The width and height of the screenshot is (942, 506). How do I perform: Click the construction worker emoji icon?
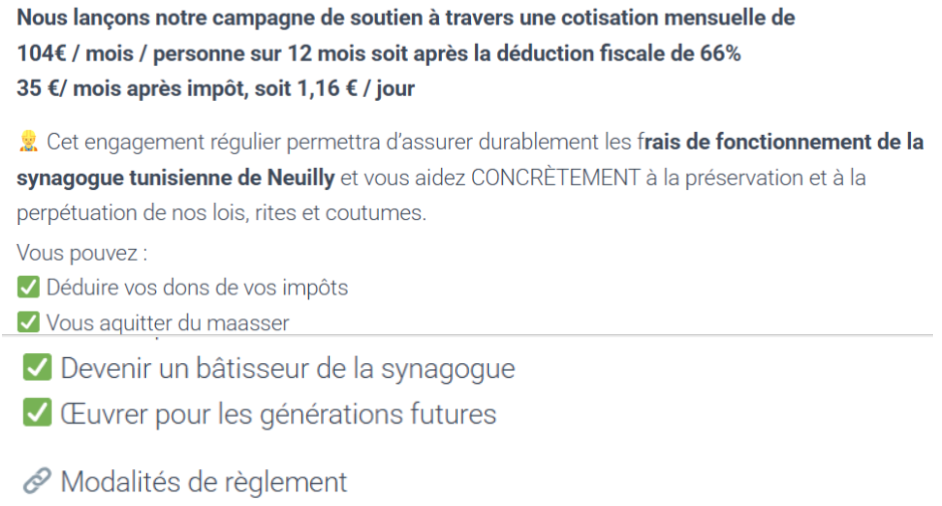(28, 143)
